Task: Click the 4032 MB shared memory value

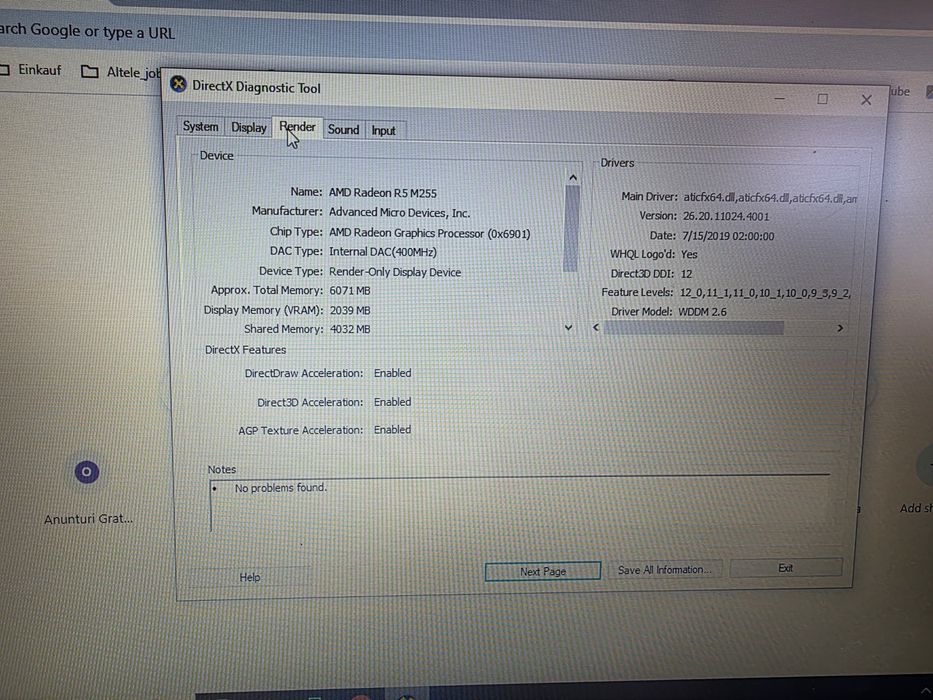Action: click(350, 329)
